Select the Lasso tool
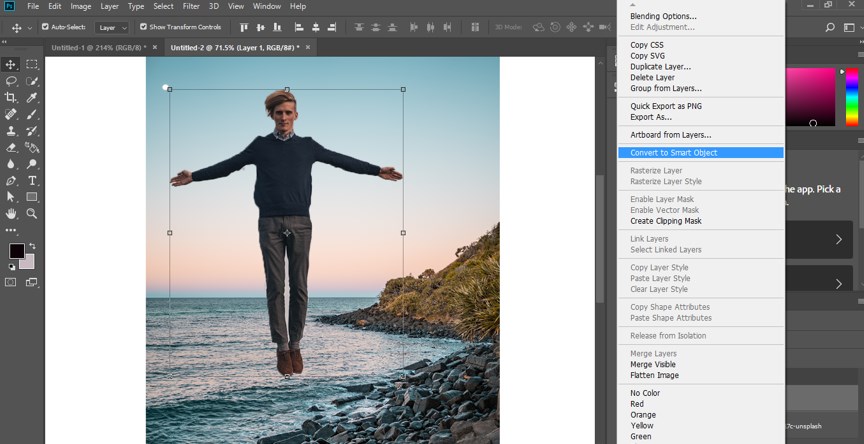The image size is (864, 444). 11,81
